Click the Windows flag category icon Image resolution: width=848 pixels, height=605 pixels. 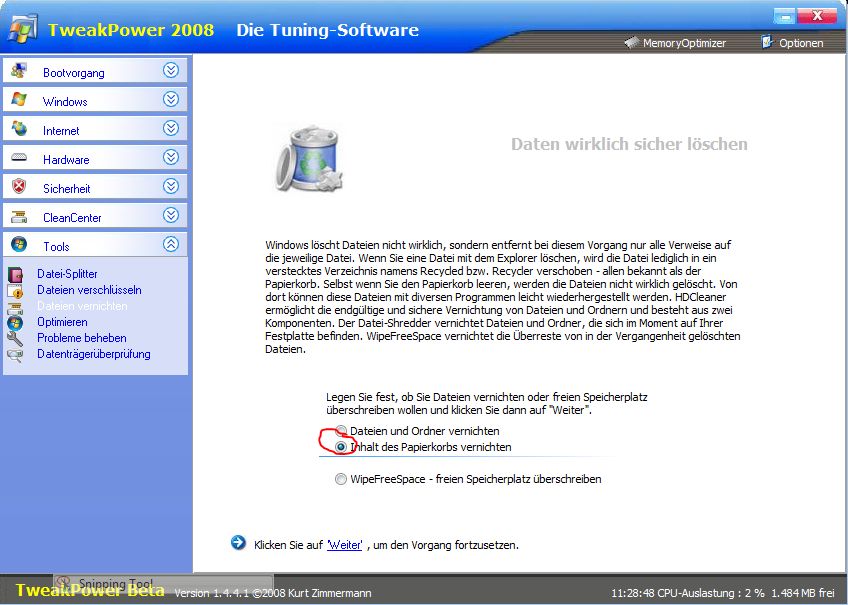[x=19, y=99]
